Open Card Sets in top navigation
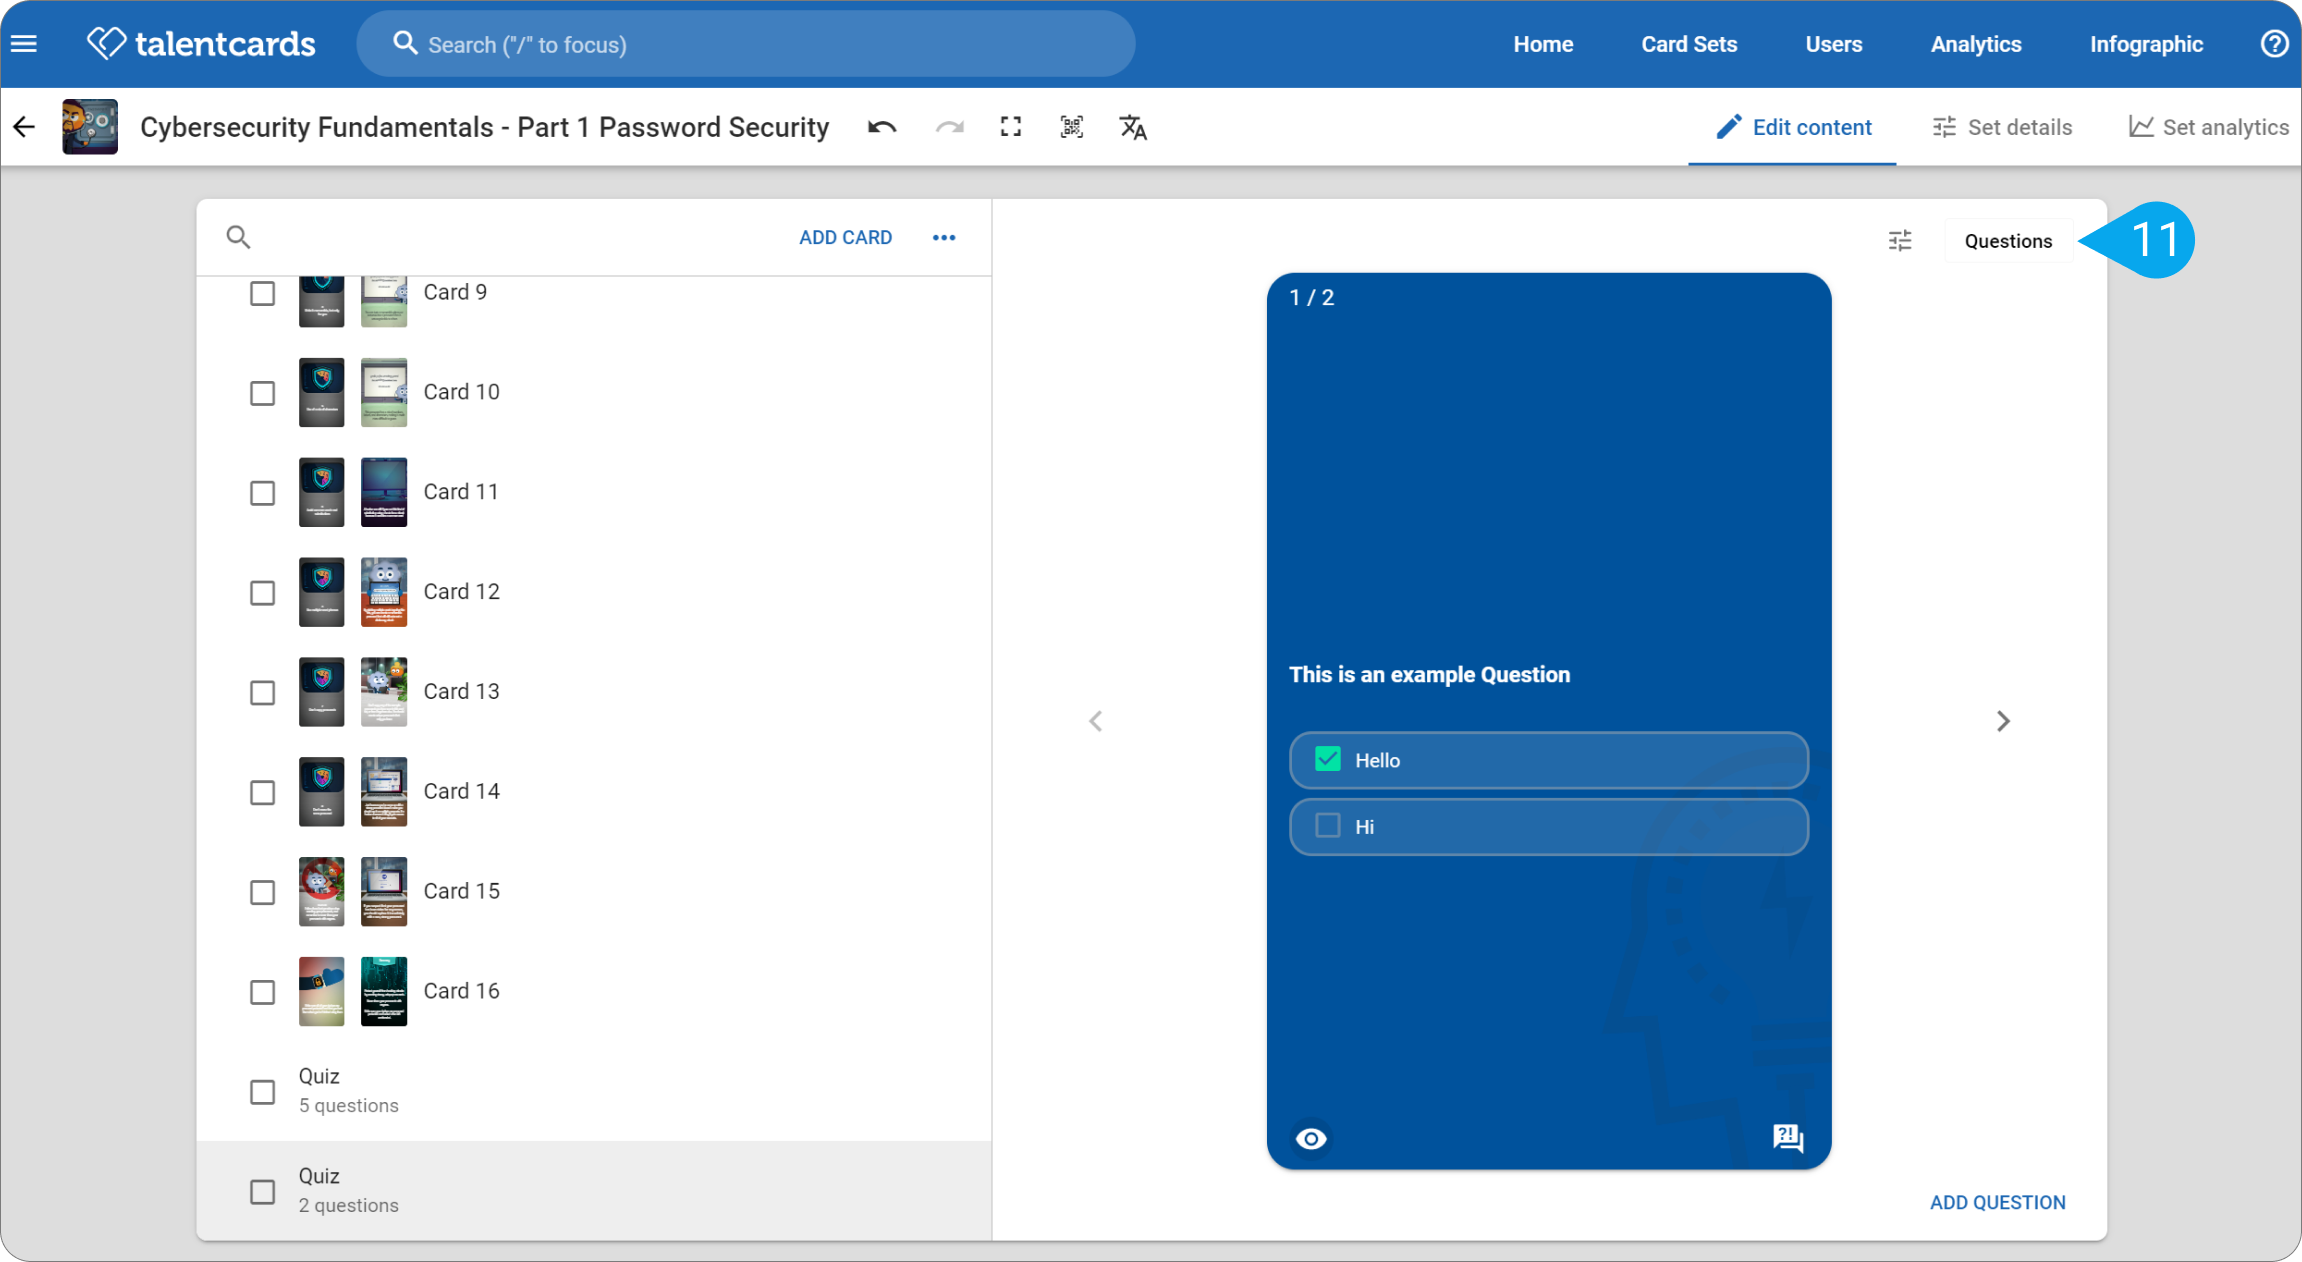The height and width of the screenshot is (1262, 2302). pos(1689,44)
